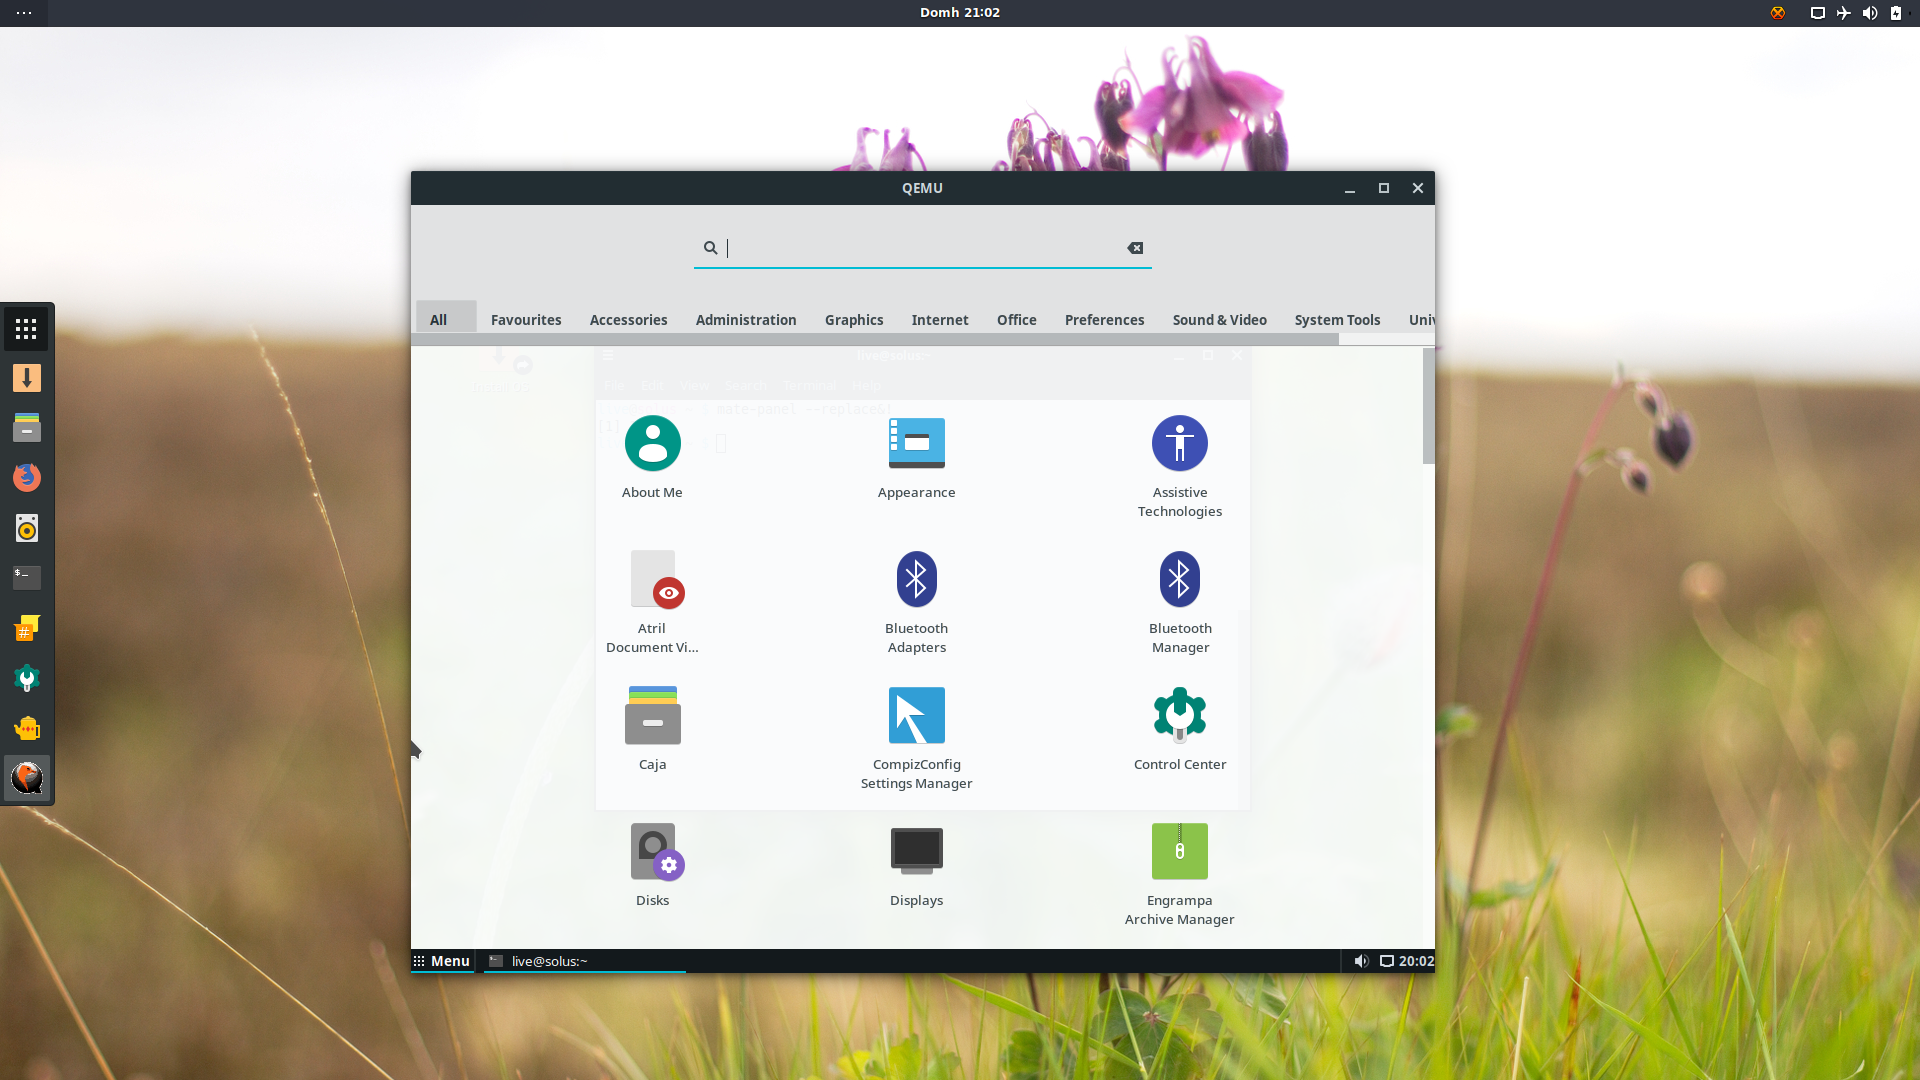Viewport: 1920px width, 1080px height.
Task: Open Bluetooth Manager icon
Action: pyautogui.click(x=1180, y=579)
